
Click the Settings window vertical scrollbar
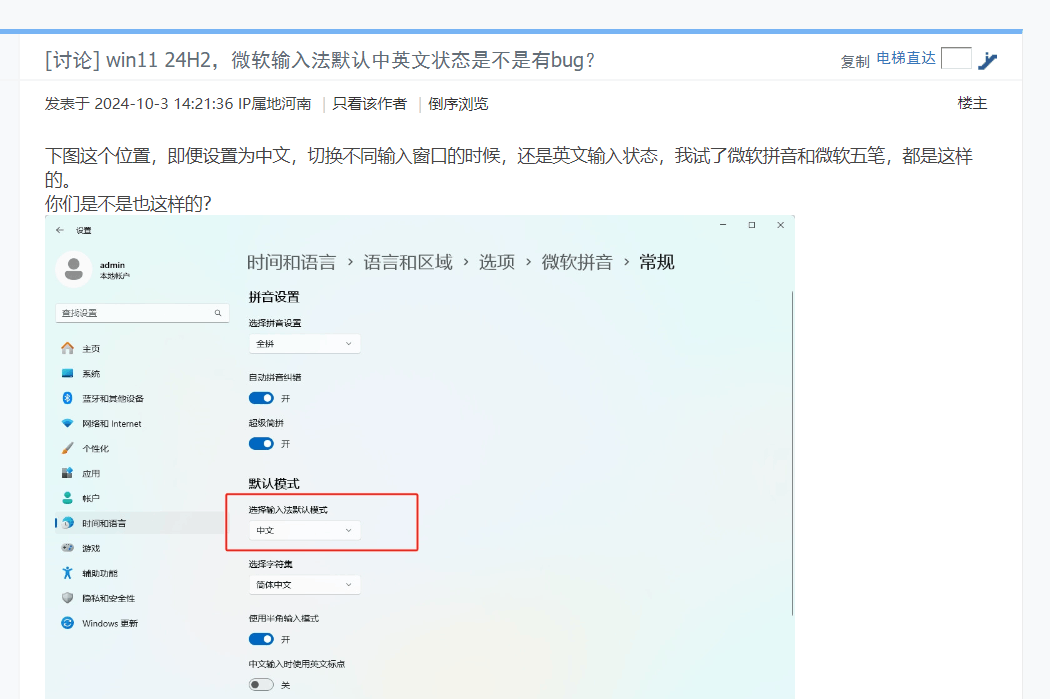[792, 453]
